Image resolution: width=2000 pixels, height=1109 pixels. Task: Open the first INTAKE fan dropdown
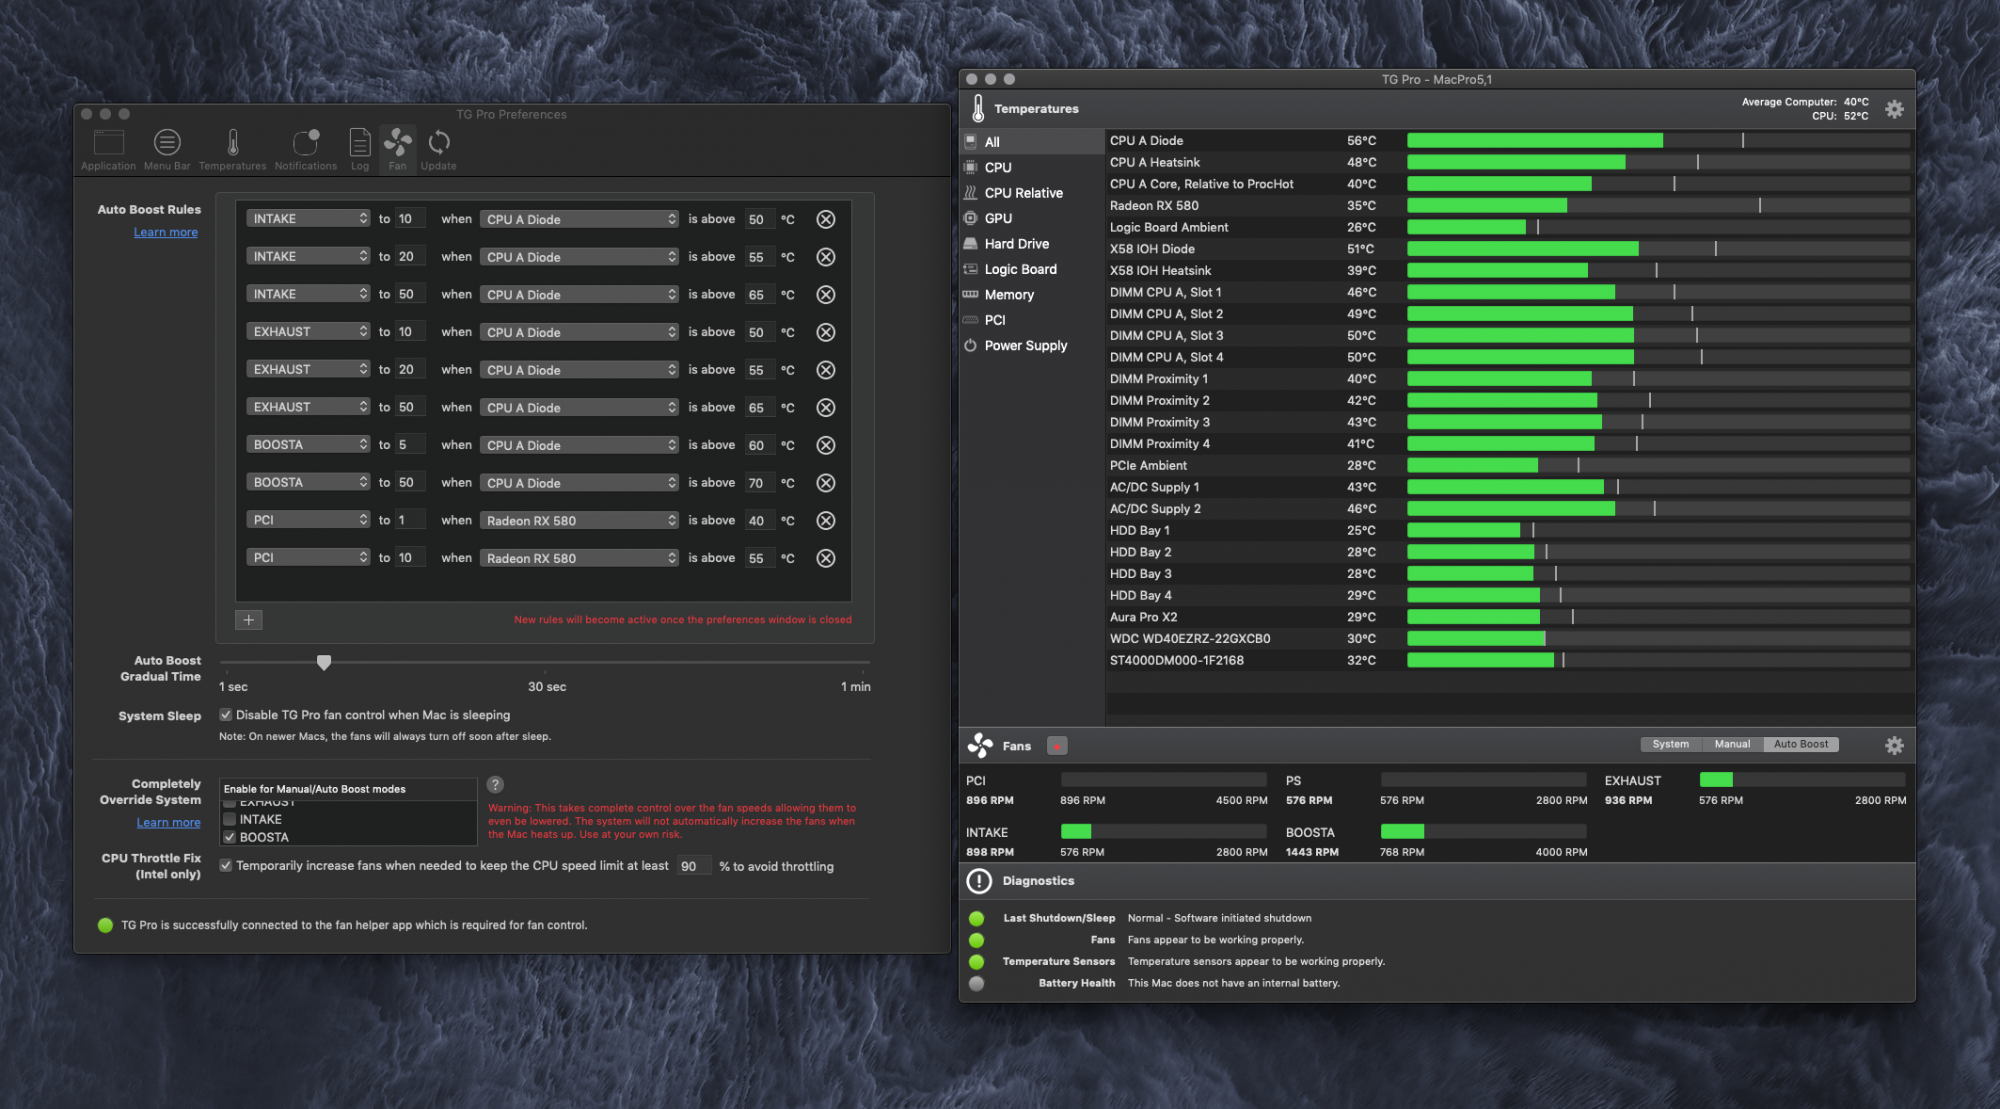pyautogui.click(x=308, y=219)
